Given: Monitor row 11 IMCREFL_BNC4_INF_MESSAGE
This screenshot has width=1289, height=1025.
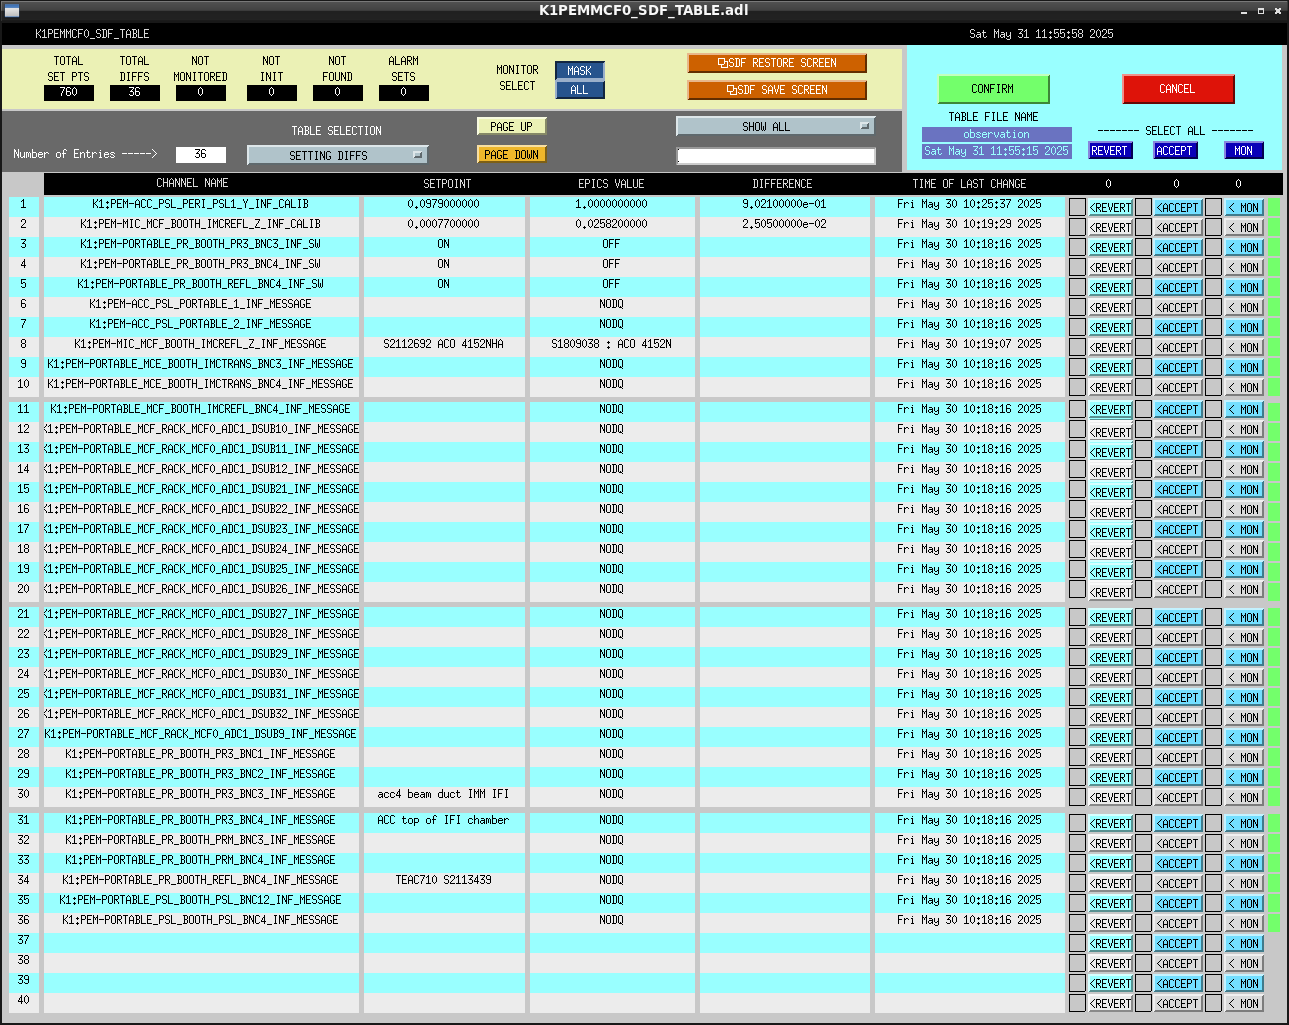Looking at the screenshot, I should (x=1244, y=410).
